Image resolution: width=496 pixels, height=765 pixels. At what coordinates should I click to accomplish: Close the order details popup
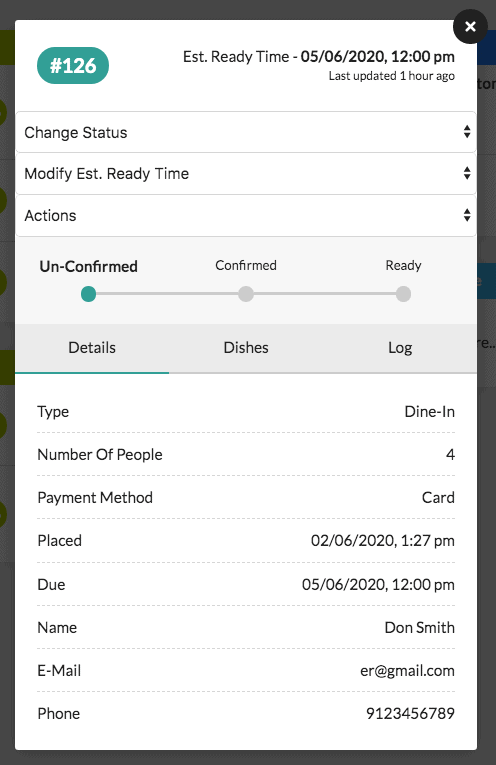point(470,26)
